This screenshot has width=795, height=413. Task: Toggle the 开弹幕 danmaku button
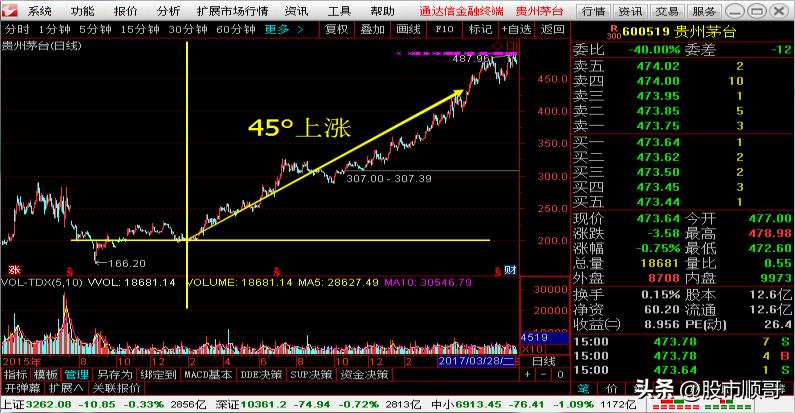coord(22,388)
